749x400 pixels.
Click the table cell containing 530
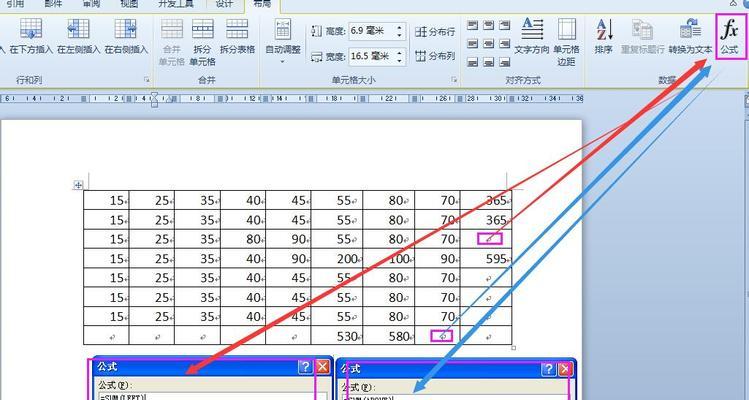337,335
